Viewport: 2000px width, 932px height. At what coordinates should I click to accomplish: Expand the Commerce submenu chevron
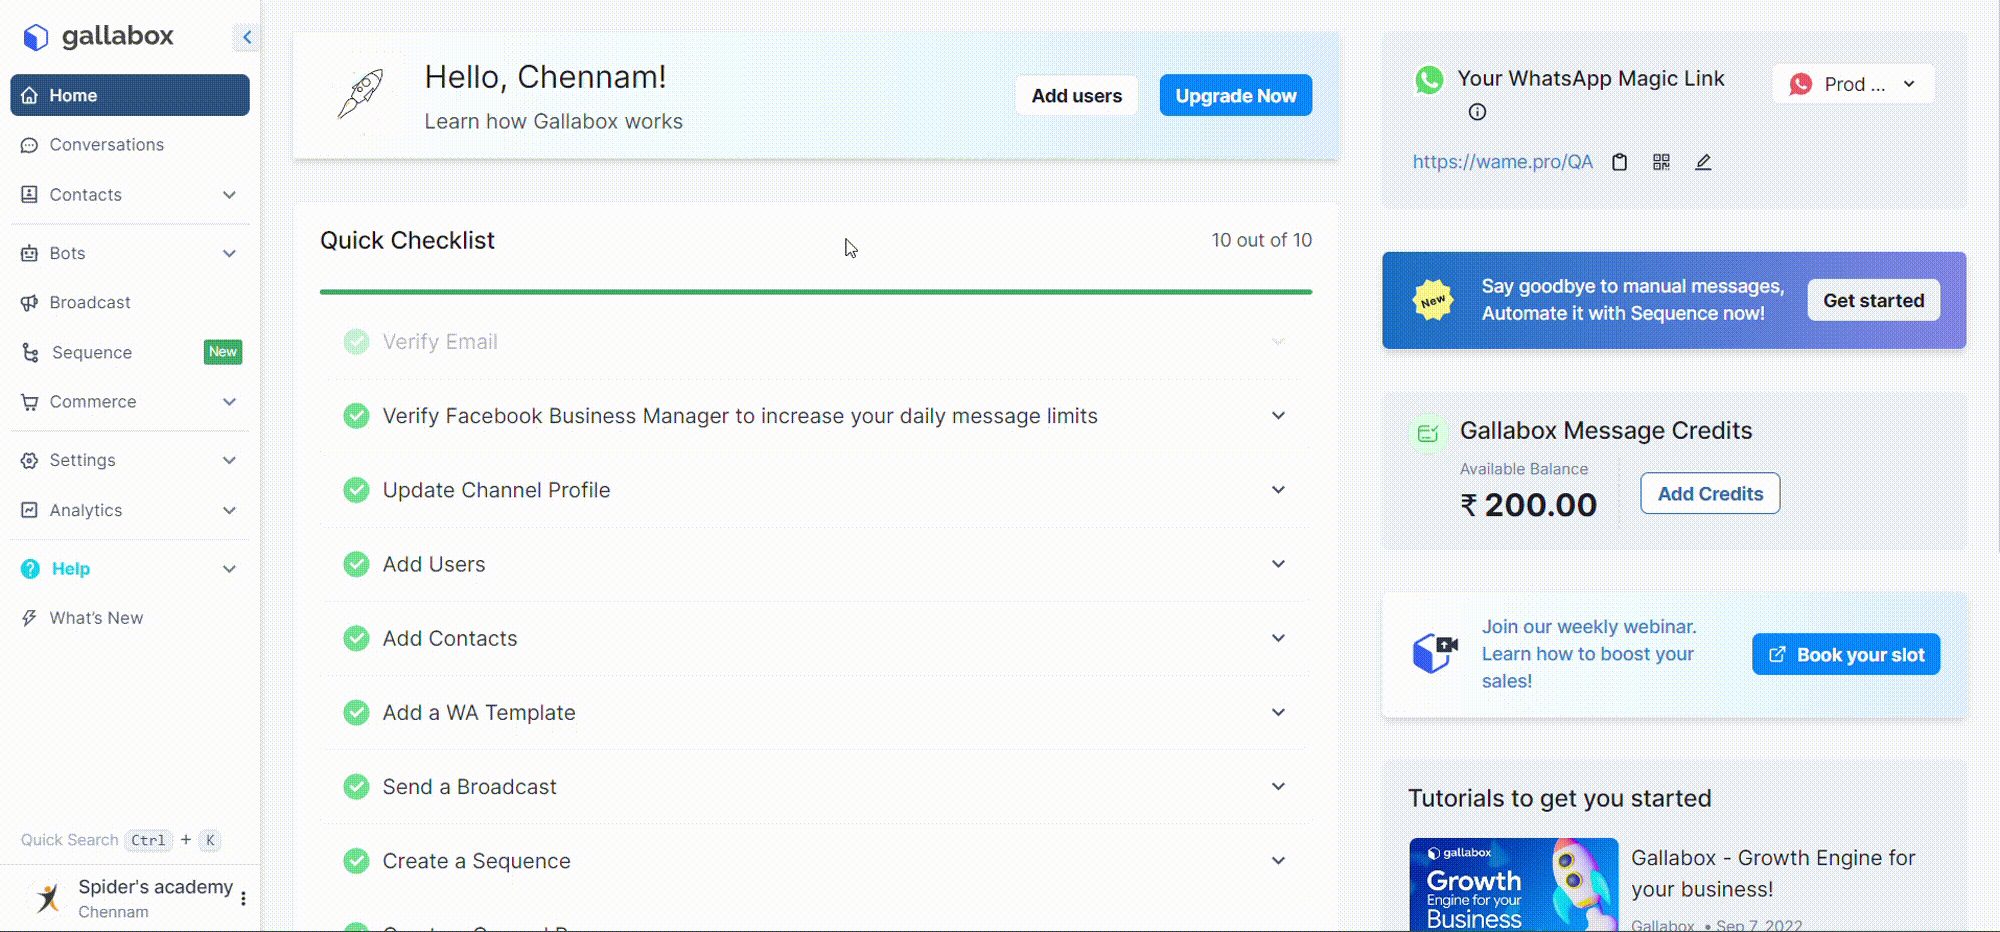coord(229,401)
